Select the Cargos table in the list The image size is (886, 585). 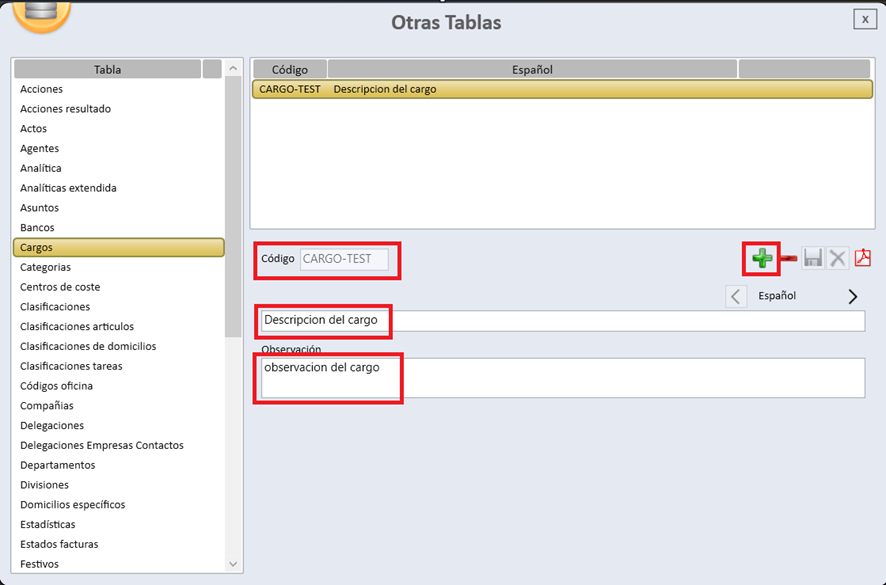point(118,247)
